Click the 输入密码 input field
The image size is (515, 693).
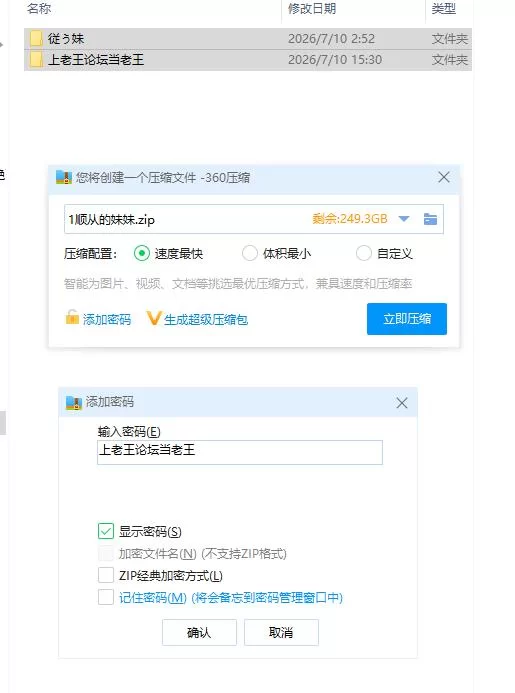240,452
